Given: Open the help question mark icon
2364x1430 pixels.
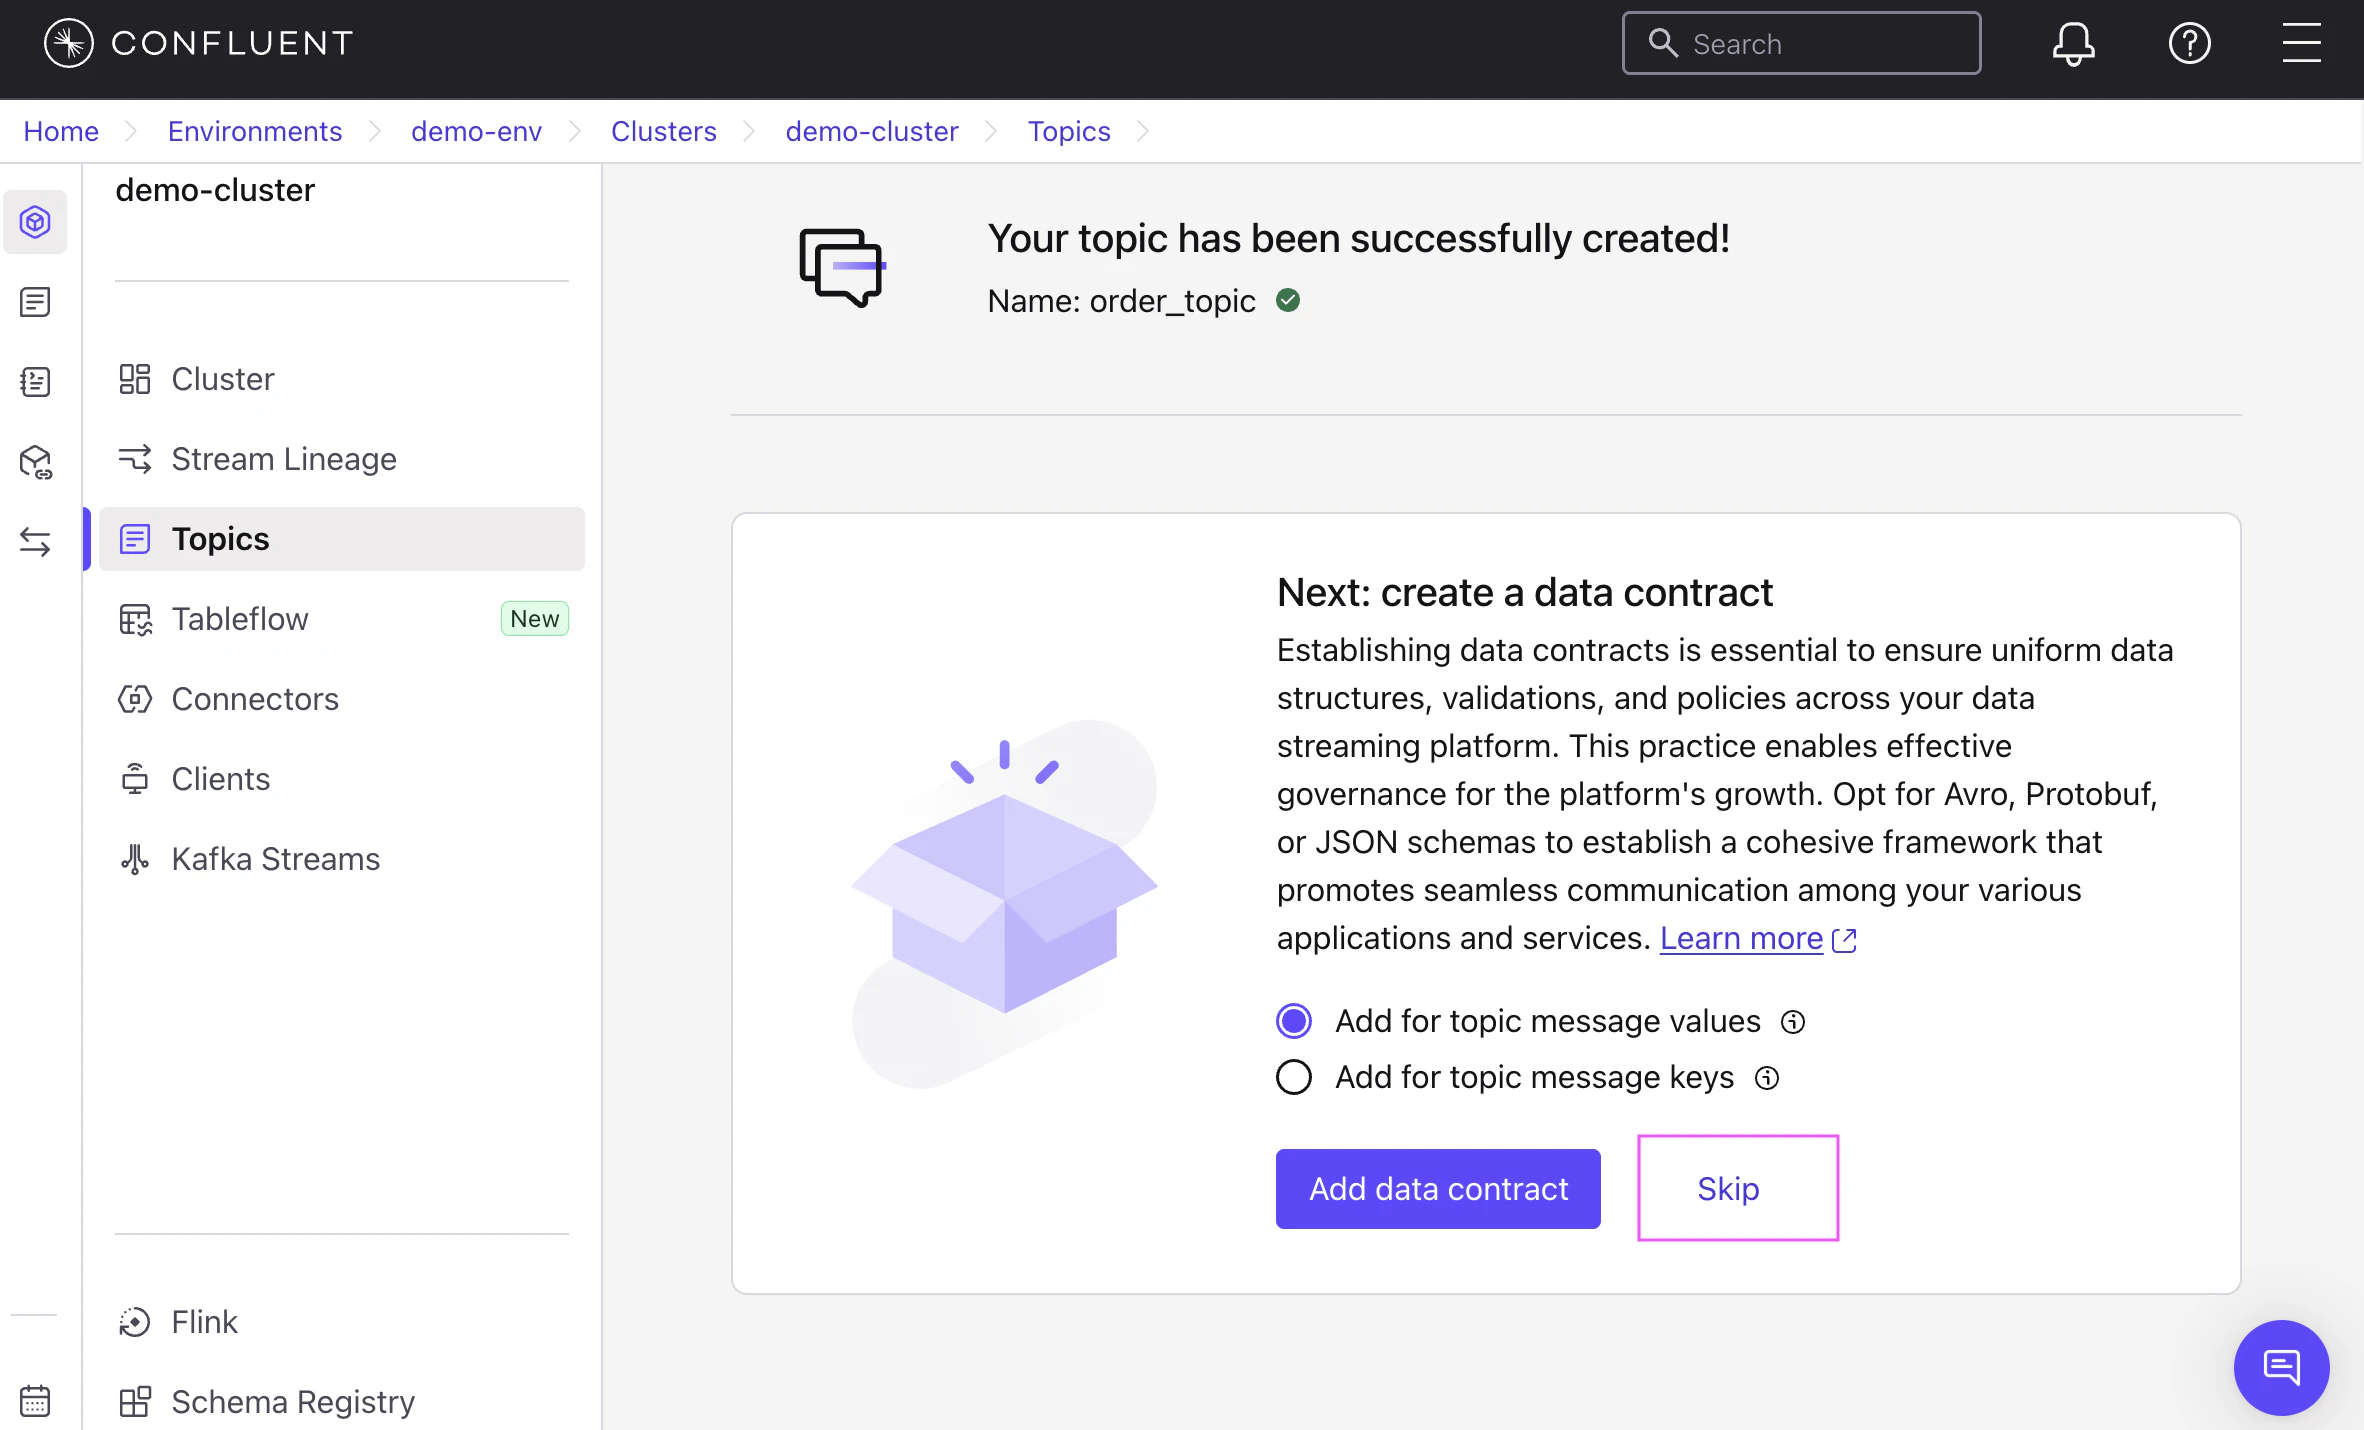Looking at the screenshot, I should pos(2189,44).
